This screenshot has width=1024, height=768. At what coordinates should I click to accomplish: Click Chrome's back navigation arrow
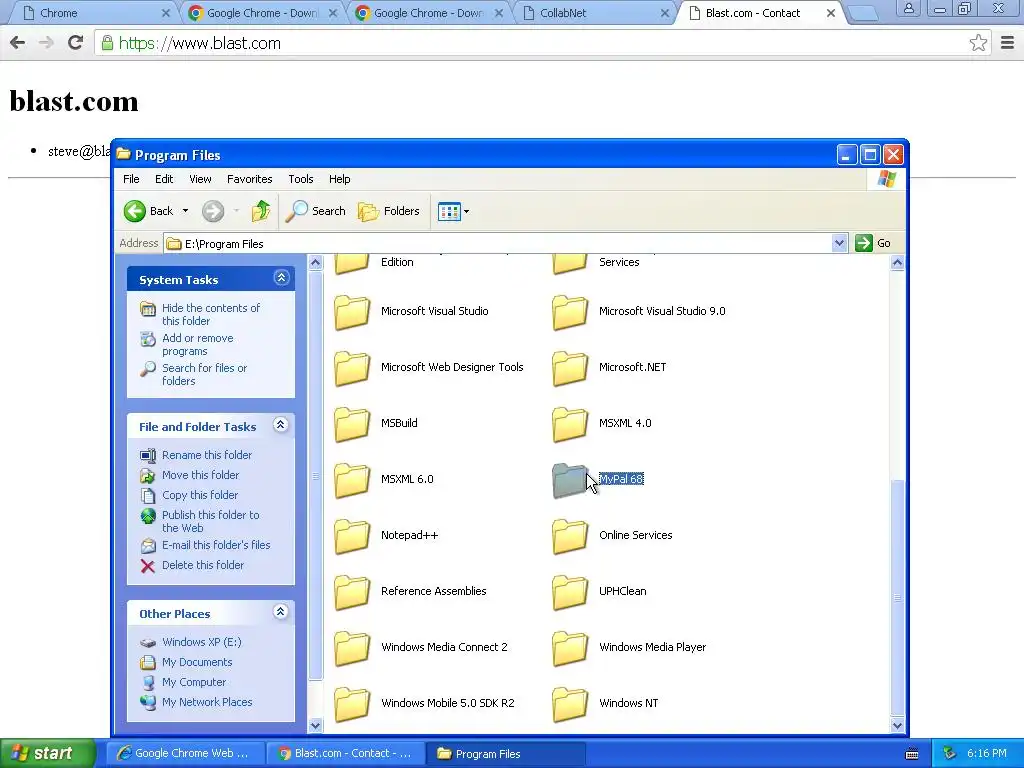click(18, 43)
